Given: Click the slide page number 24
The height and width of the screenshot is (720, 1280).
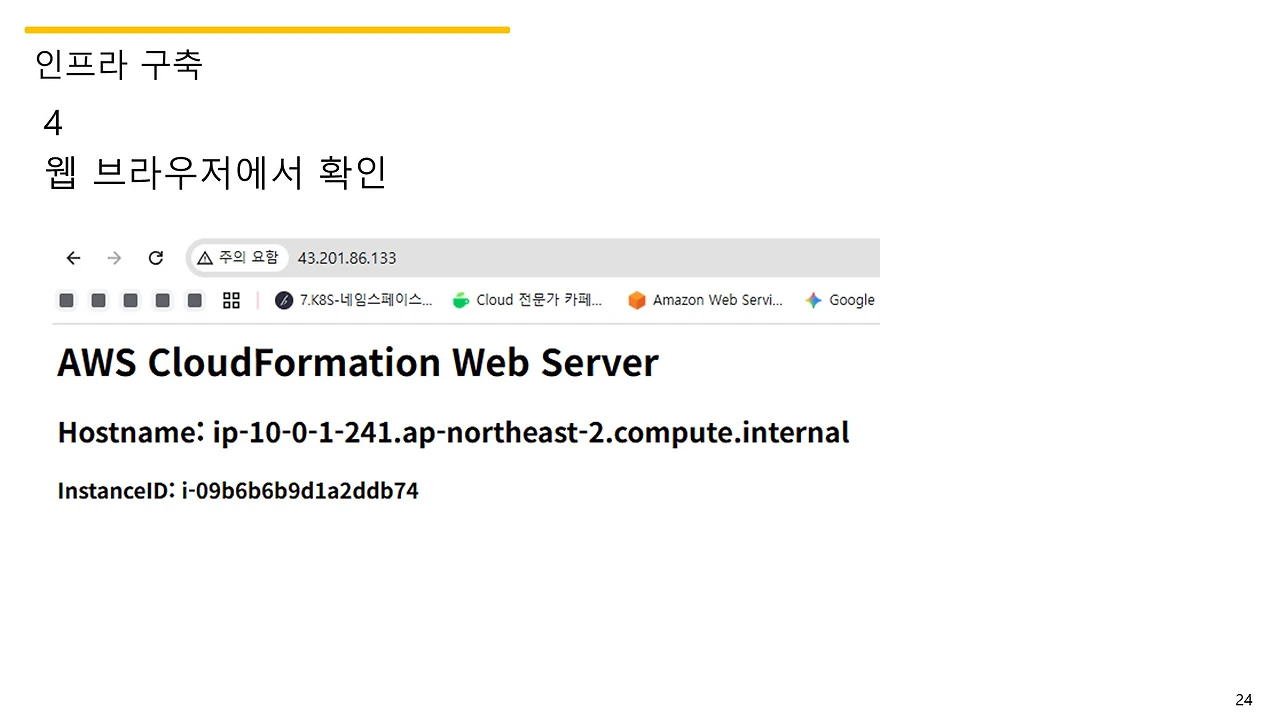Looking at the screenshot, I should [1244, 700].
